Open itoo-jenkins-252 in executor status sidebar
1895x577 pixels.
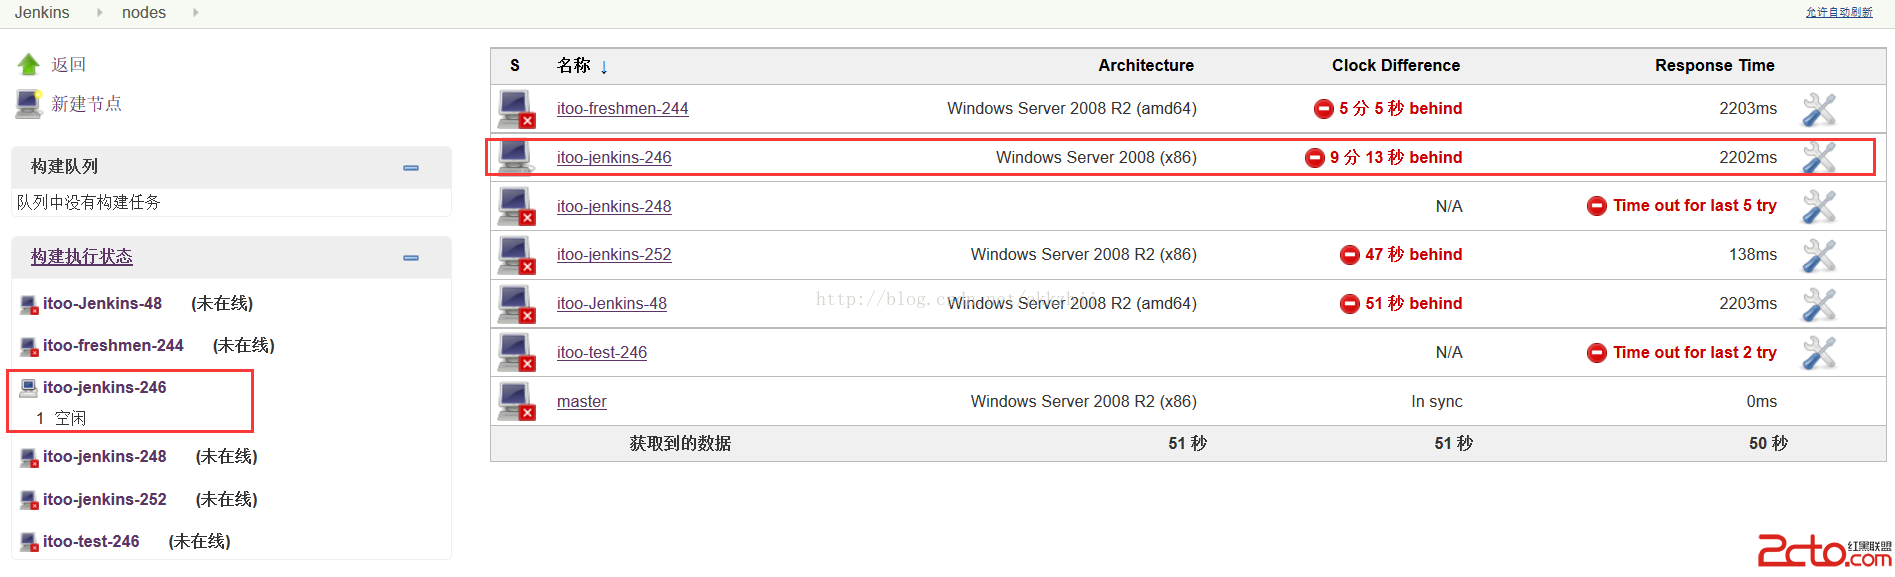click(105, 499)
